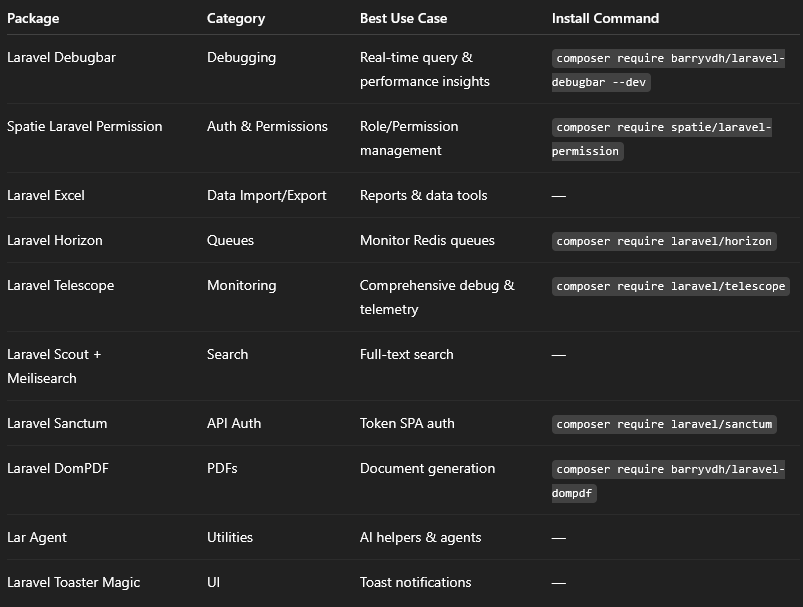803x607 pixels.
Task: Select the composer require laravel/sanctum command
Action: (664, 424)
